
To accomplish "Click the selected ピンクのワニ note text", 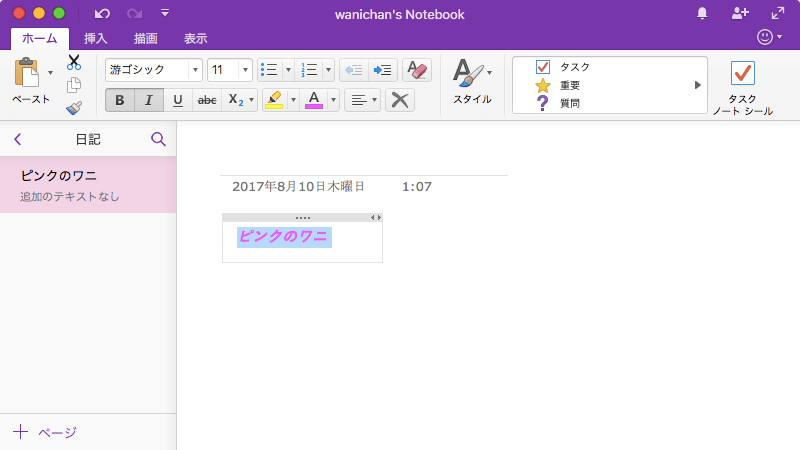I will point(284,237).
